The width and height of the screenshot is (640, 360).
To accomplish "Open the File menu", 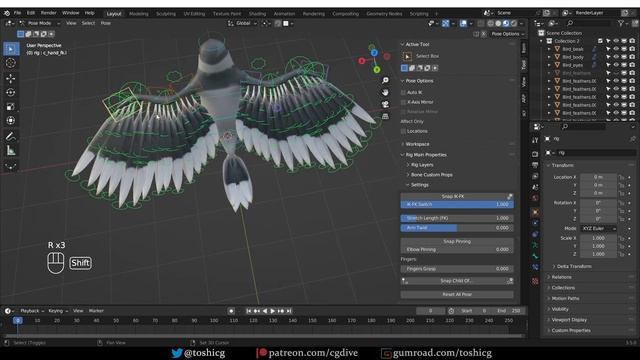I will click(x=17, y=13).
